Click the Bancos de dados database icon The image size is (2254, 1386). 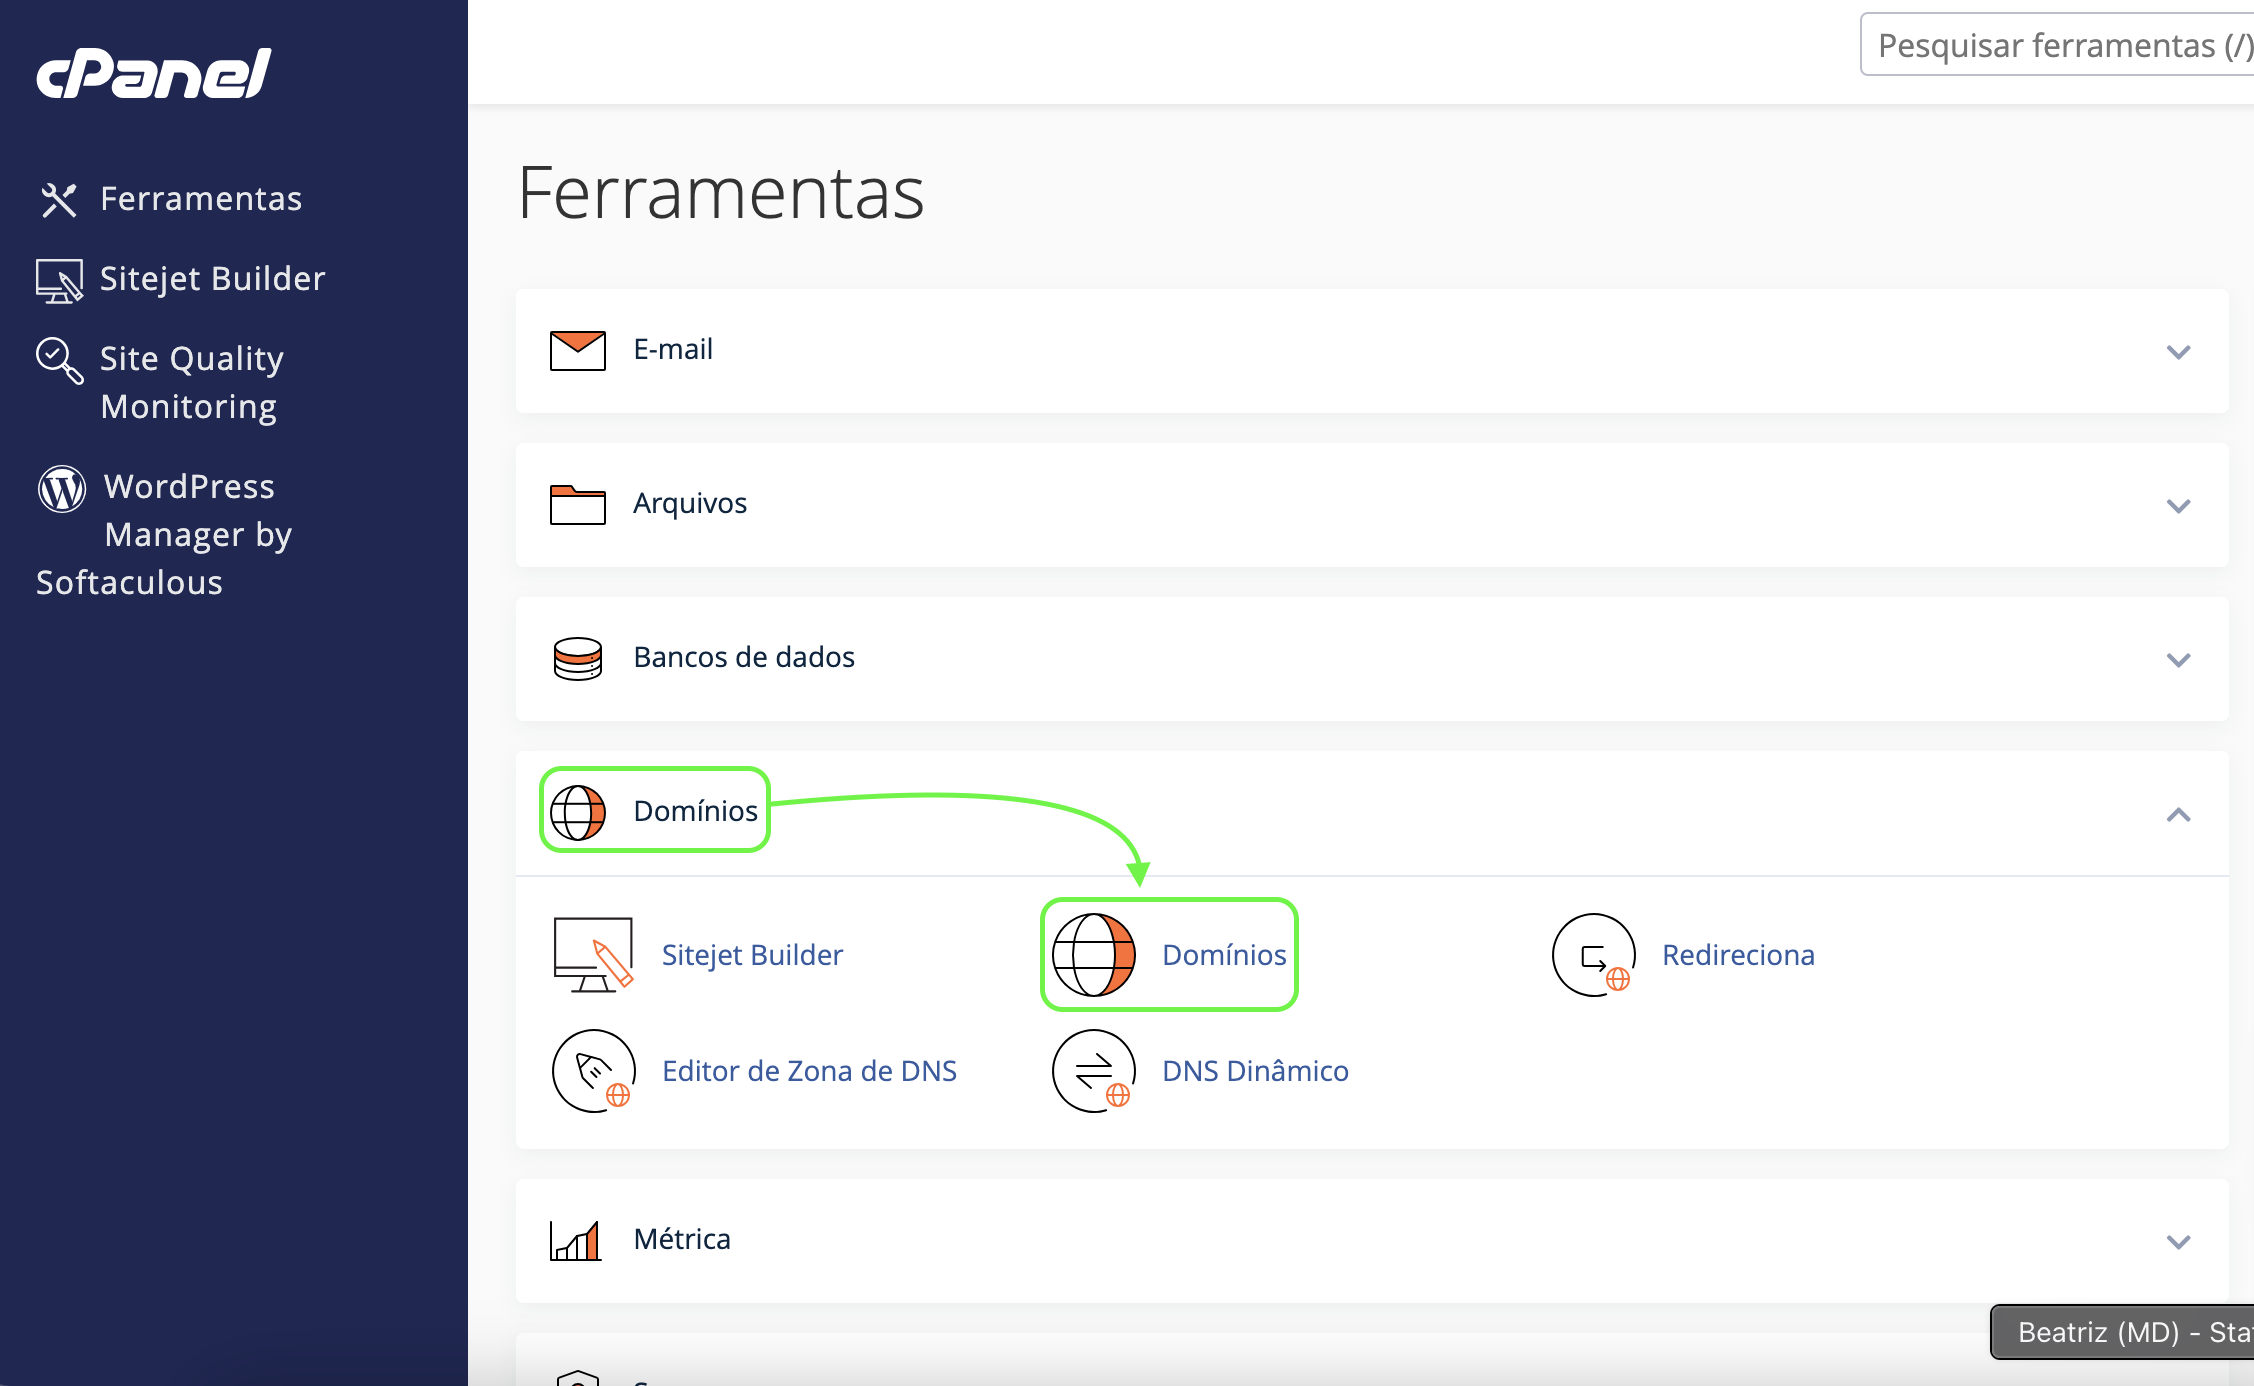(x=578, y=659)
